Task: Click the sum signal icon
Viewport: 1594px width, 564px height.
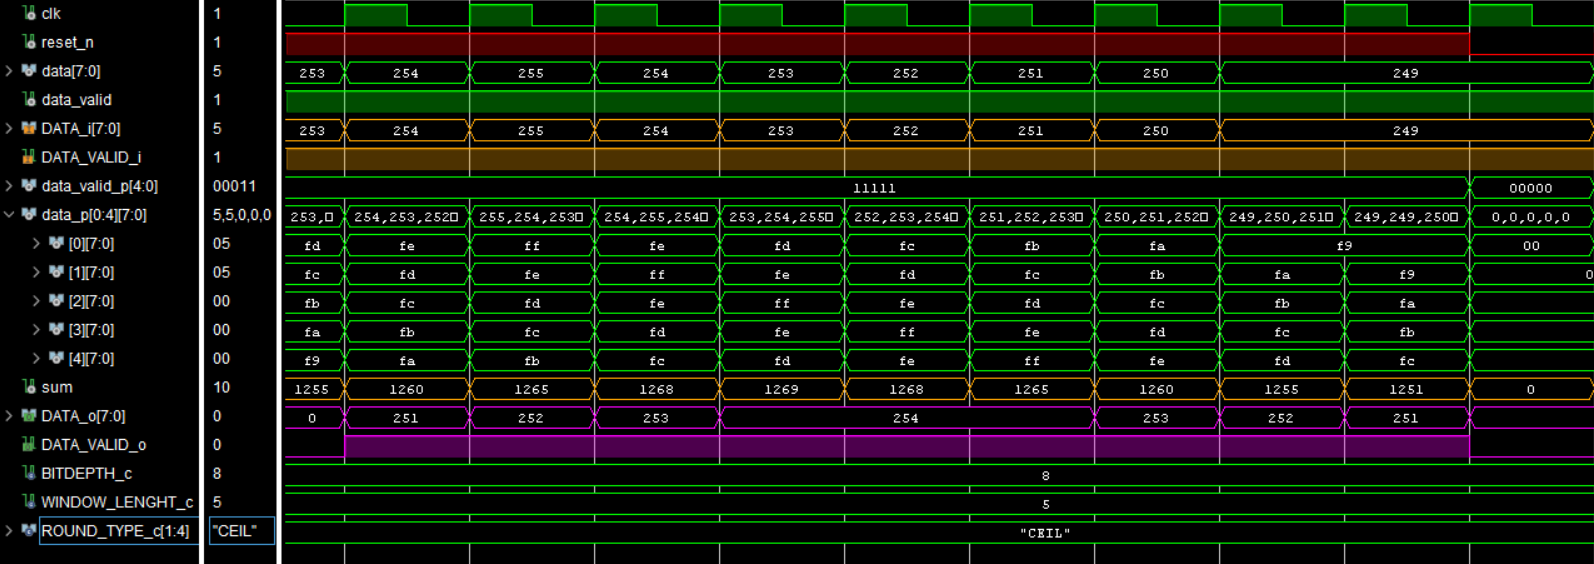Action: tap(29, 387)
